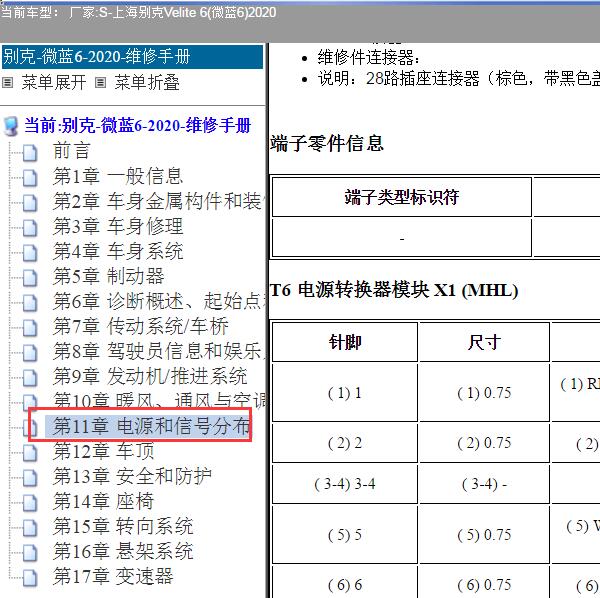Click the page icon next to 第16章 悬架系统
The image size is (600, 598).
tap(30, 553)
